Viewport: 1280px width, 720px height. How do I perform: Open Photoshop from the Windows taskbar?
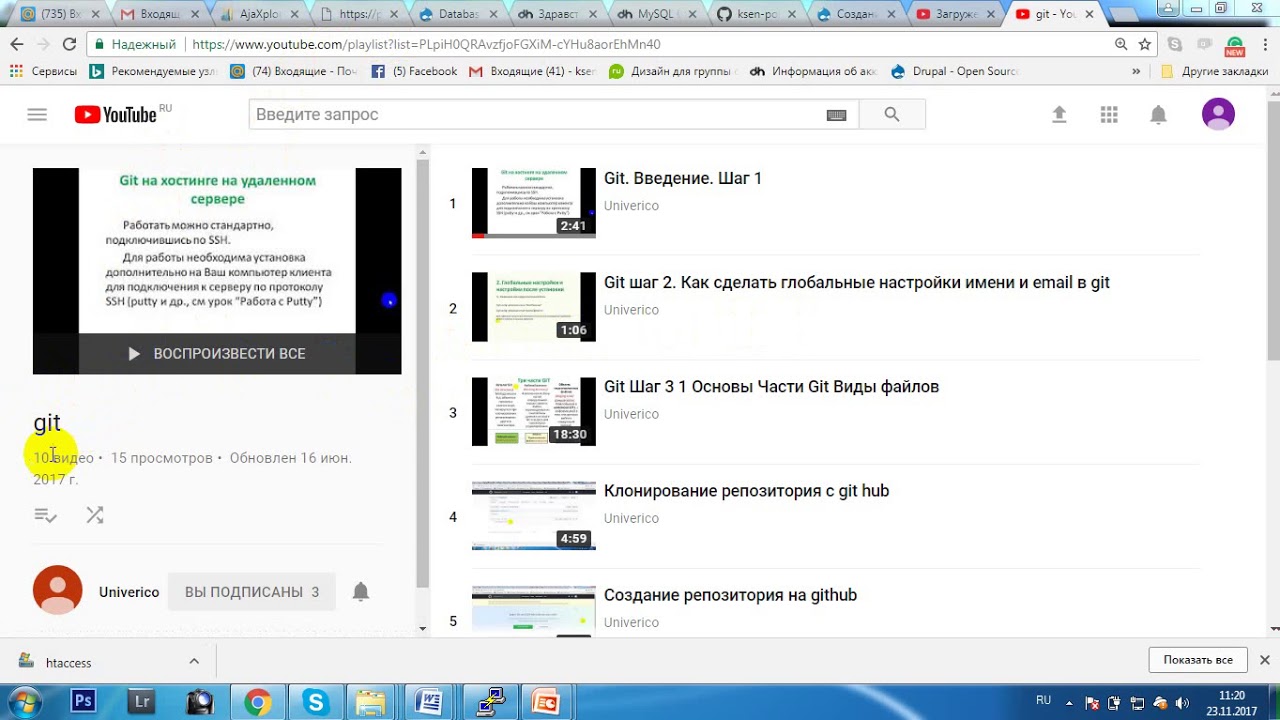coord(84,701)
